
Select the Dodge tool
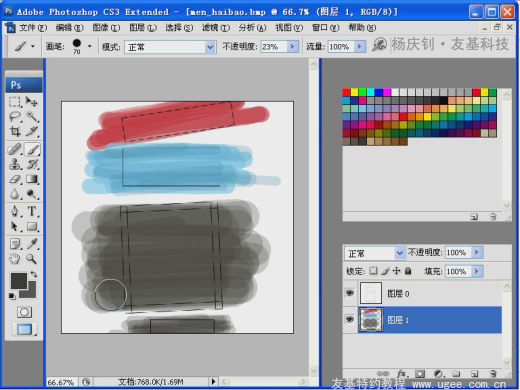pyautogui.click(x=32, y=194)
